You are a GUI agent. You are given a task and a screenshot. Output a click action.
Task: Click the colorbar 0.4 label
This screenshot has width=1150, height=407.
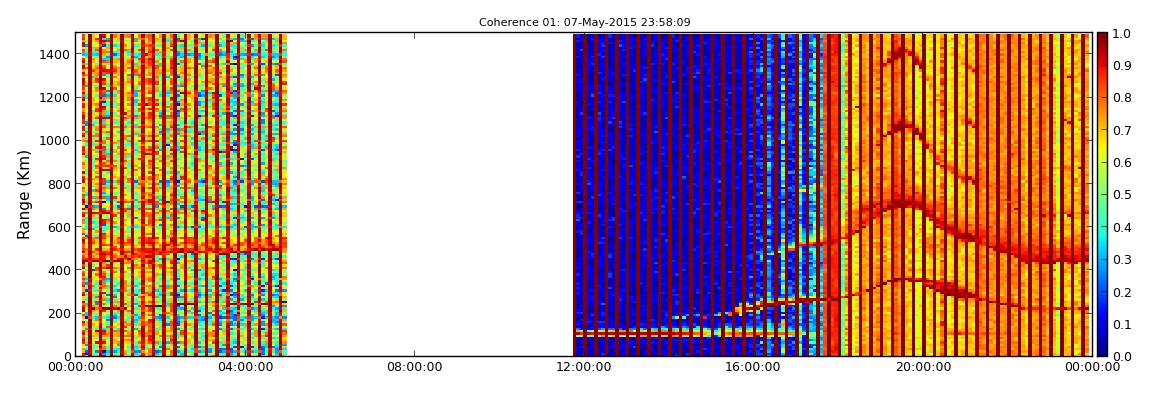coord(1121,227)
